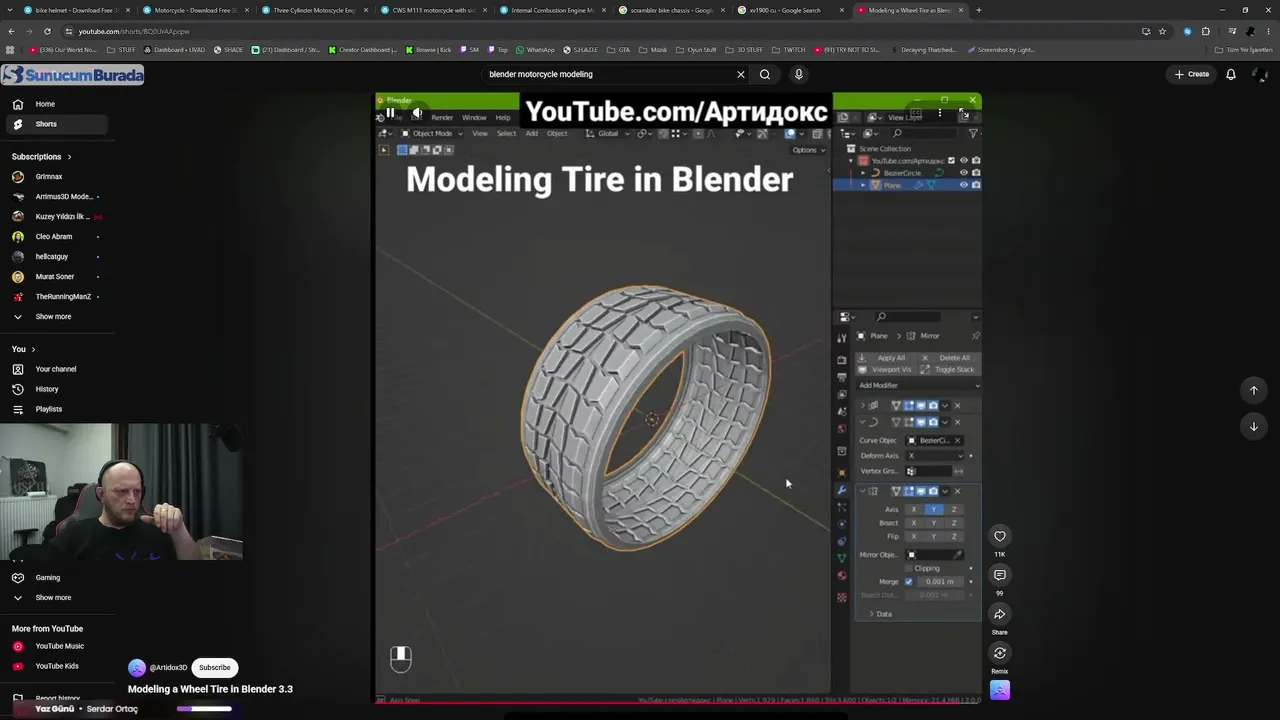This screenshot has width=1280, height=720.
Task: Open Gaming in the sidebar
Action: coord(57,578)
